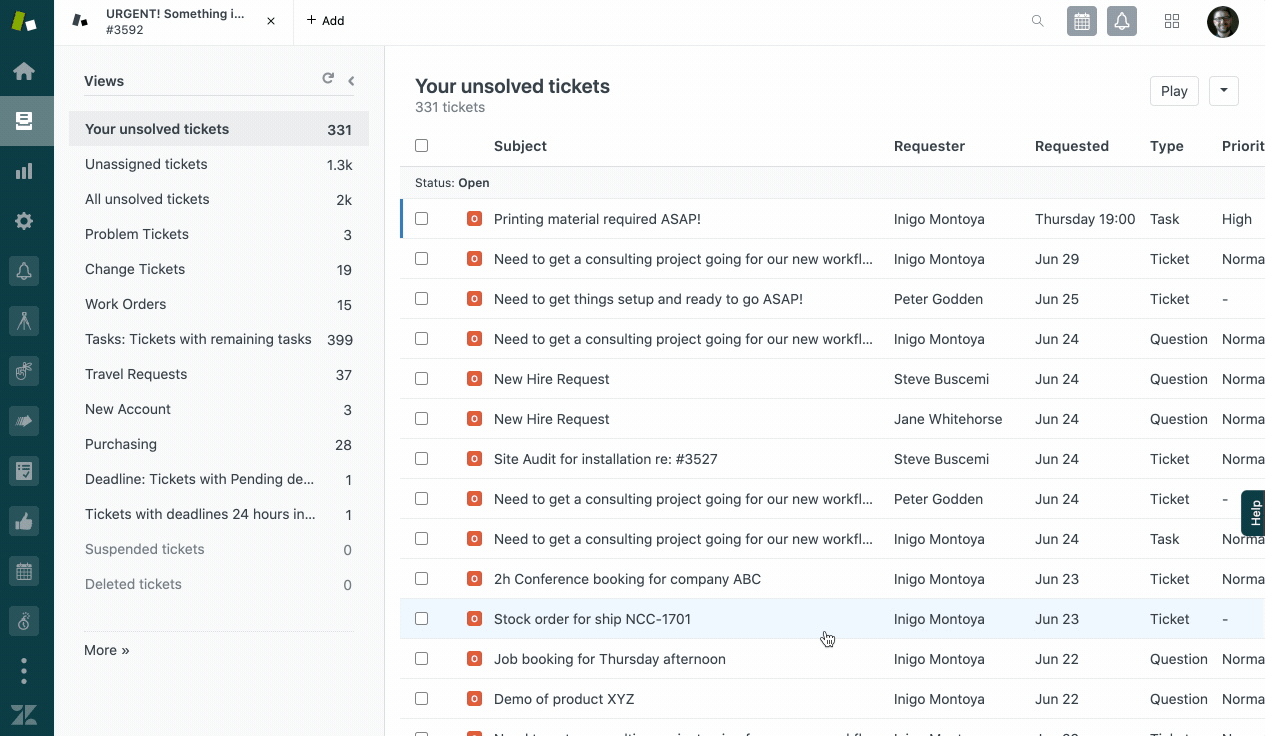Screen dimensions: 1265x736
Task: Click the search magnifier in the top bar
Action: [x=1037, y=20]
